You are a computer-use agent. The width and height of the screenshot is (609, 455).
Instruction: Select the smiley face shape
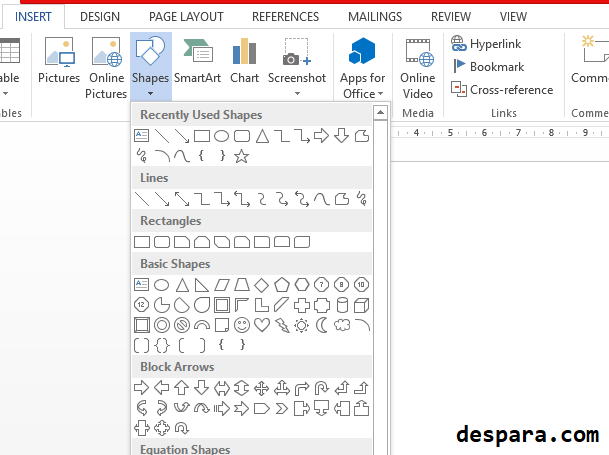[242, 325]
